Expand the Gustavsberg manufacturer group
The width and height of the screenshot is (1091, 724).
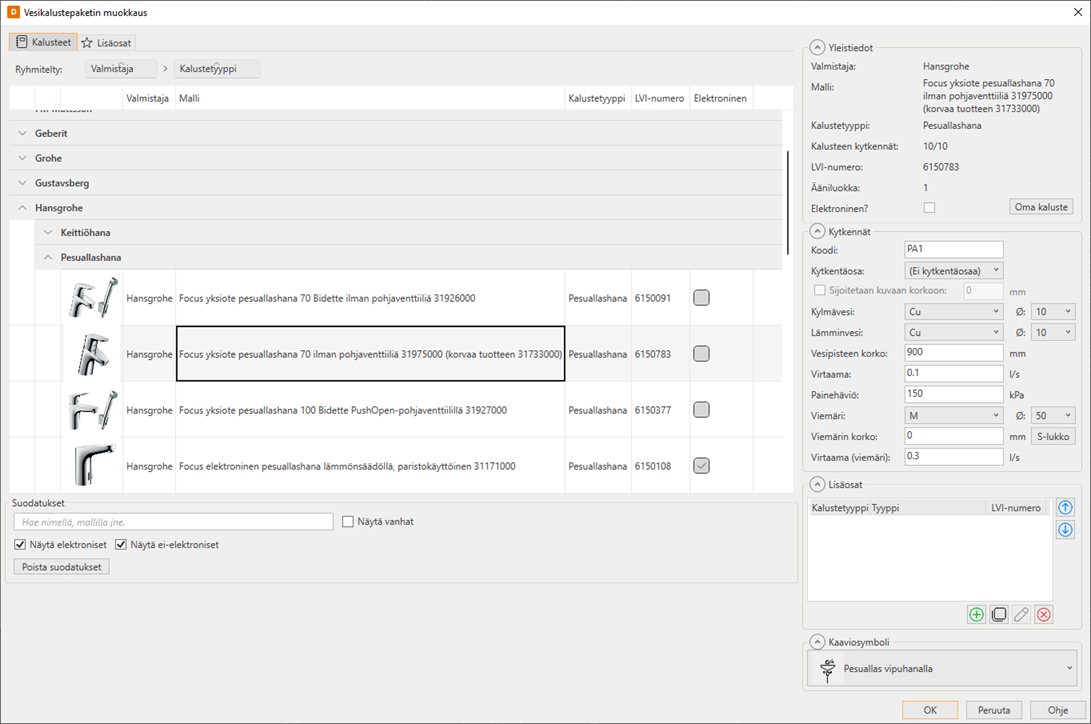(22, 183)
